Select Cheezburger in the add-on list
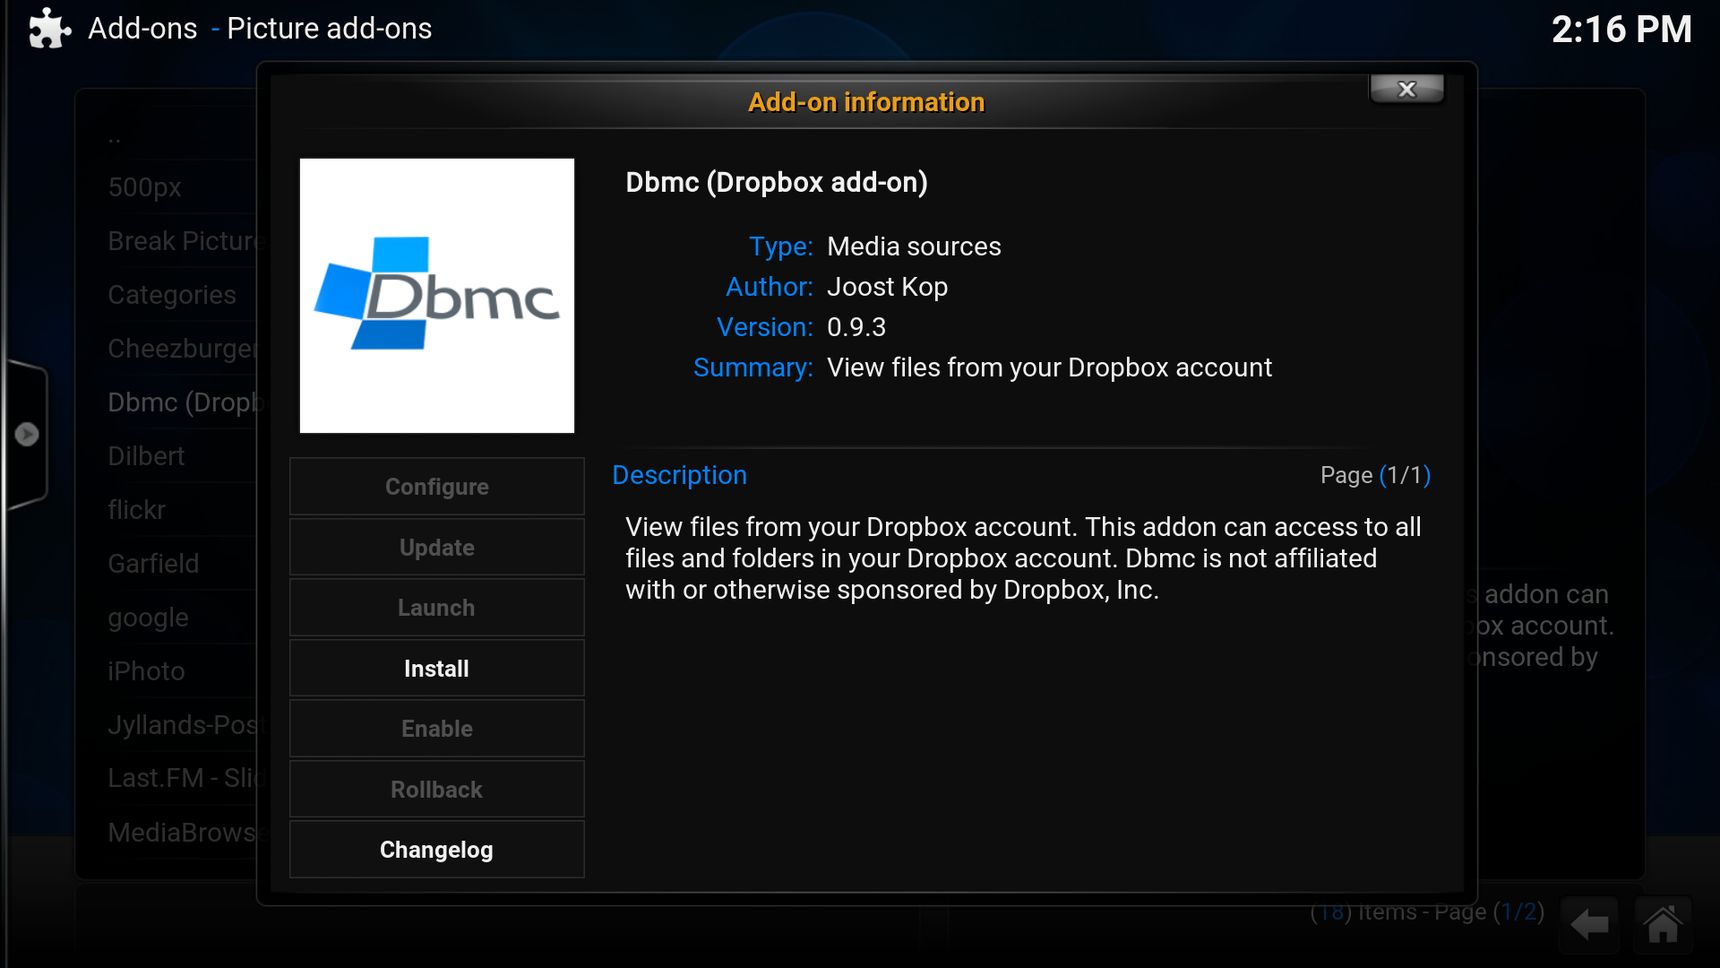 (183, 349)
